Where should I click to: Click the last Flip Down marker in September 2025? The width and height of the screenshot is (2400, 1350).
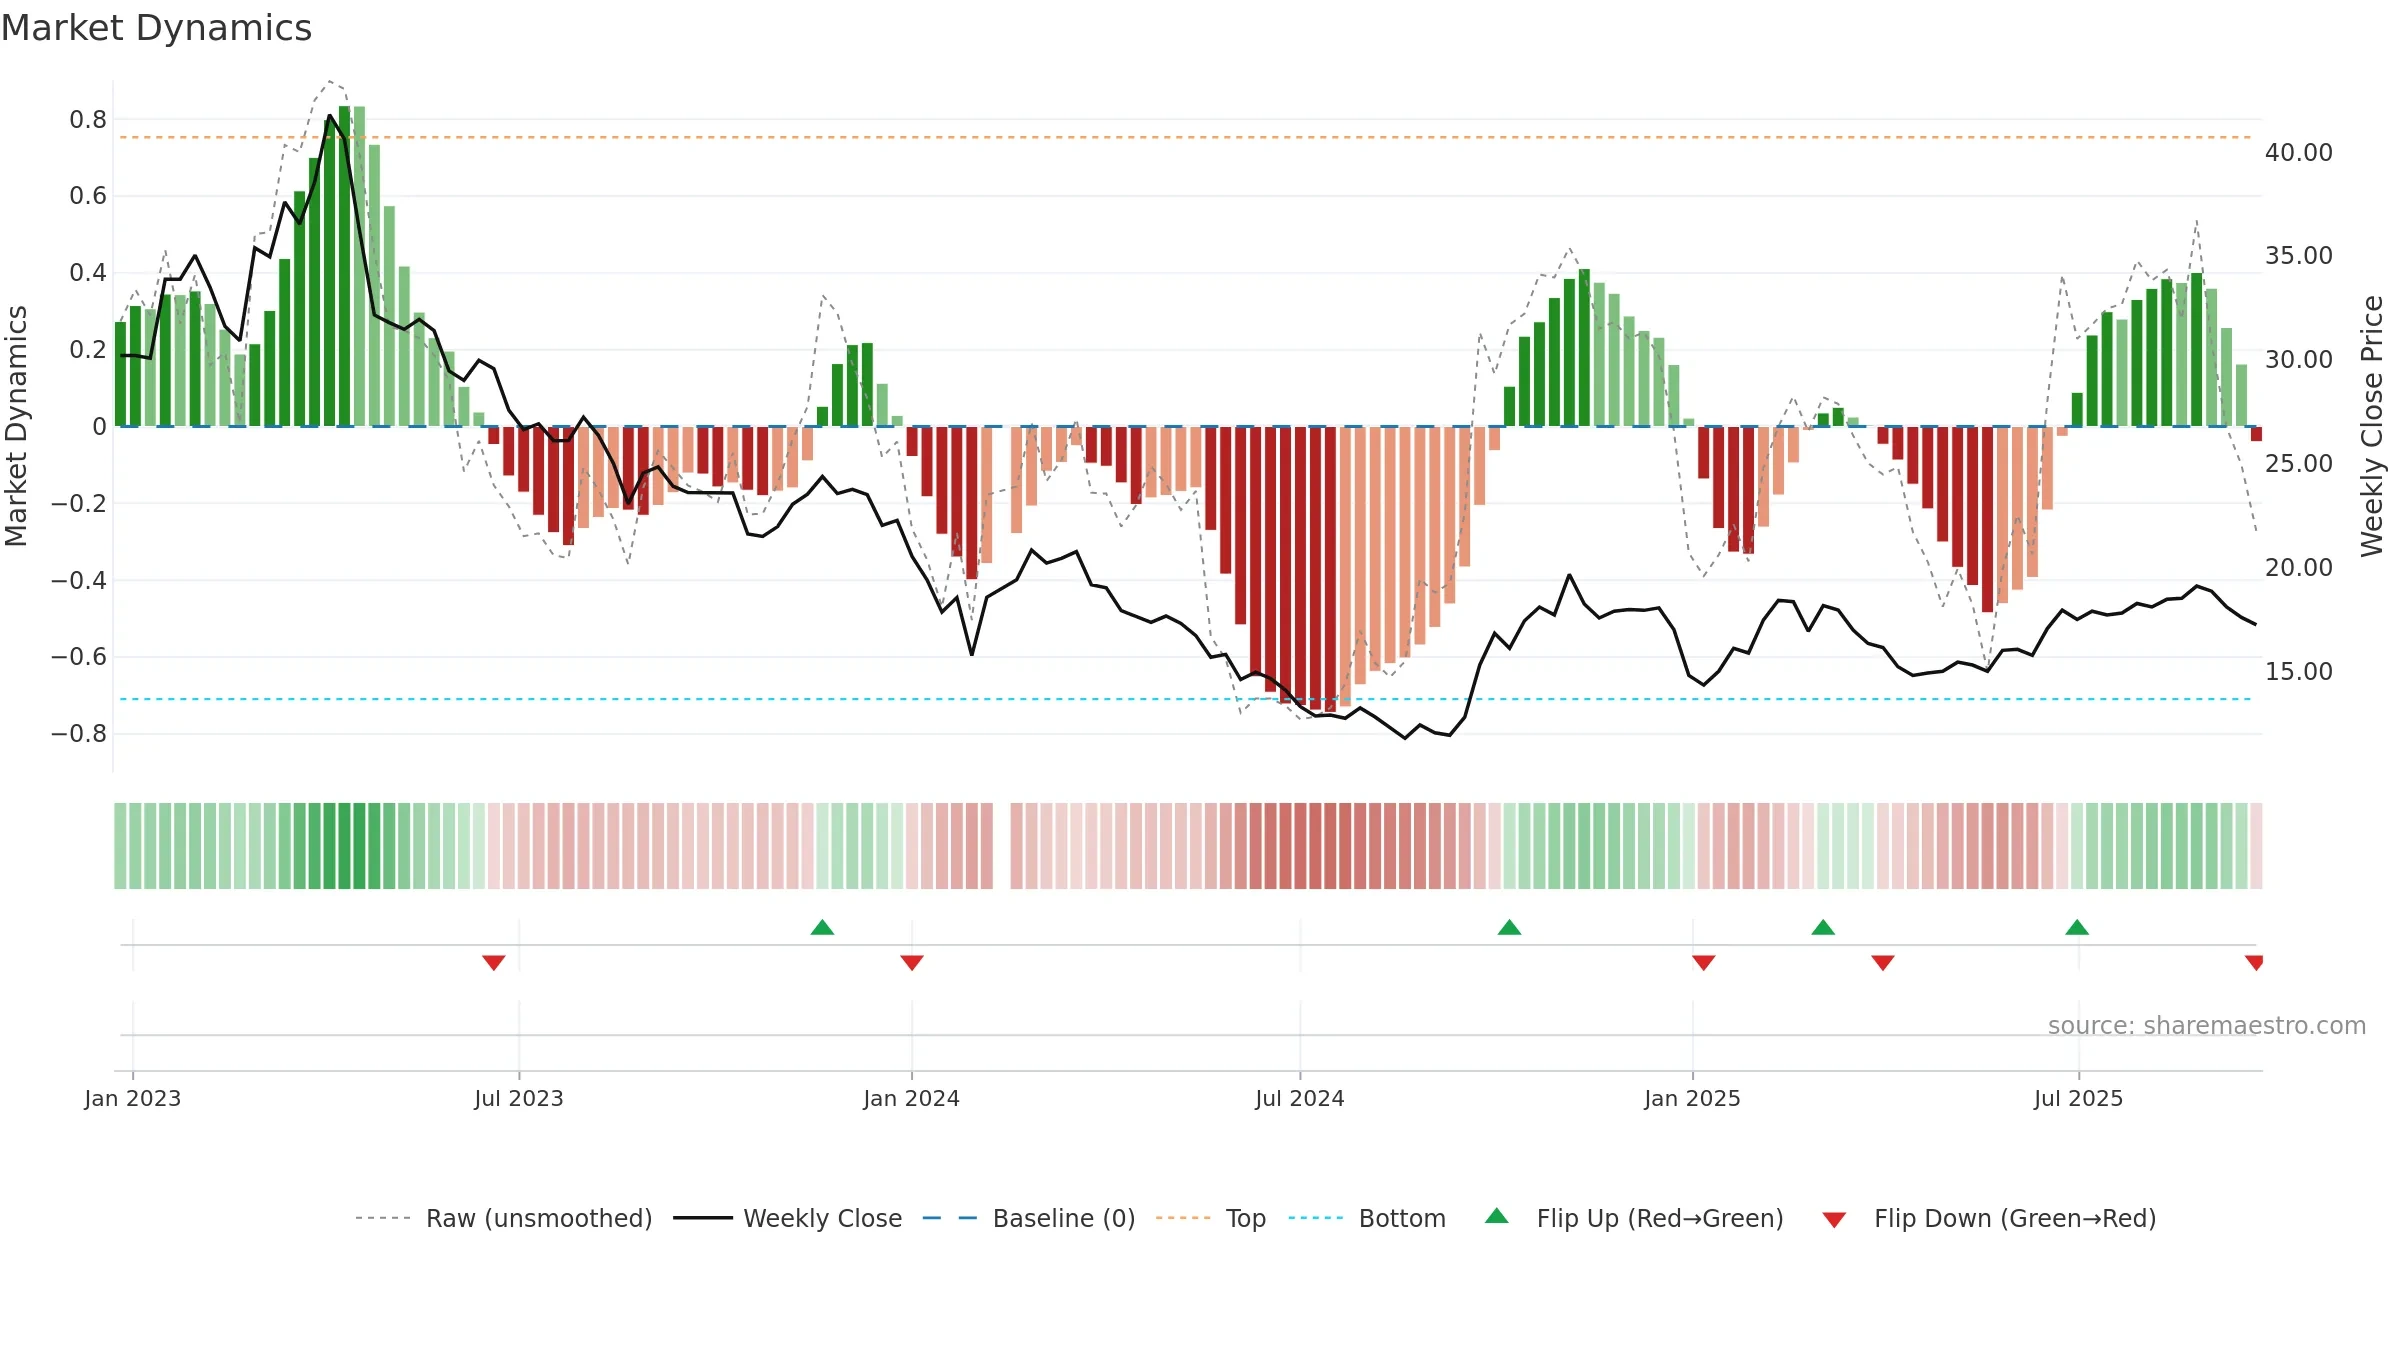2254,962
